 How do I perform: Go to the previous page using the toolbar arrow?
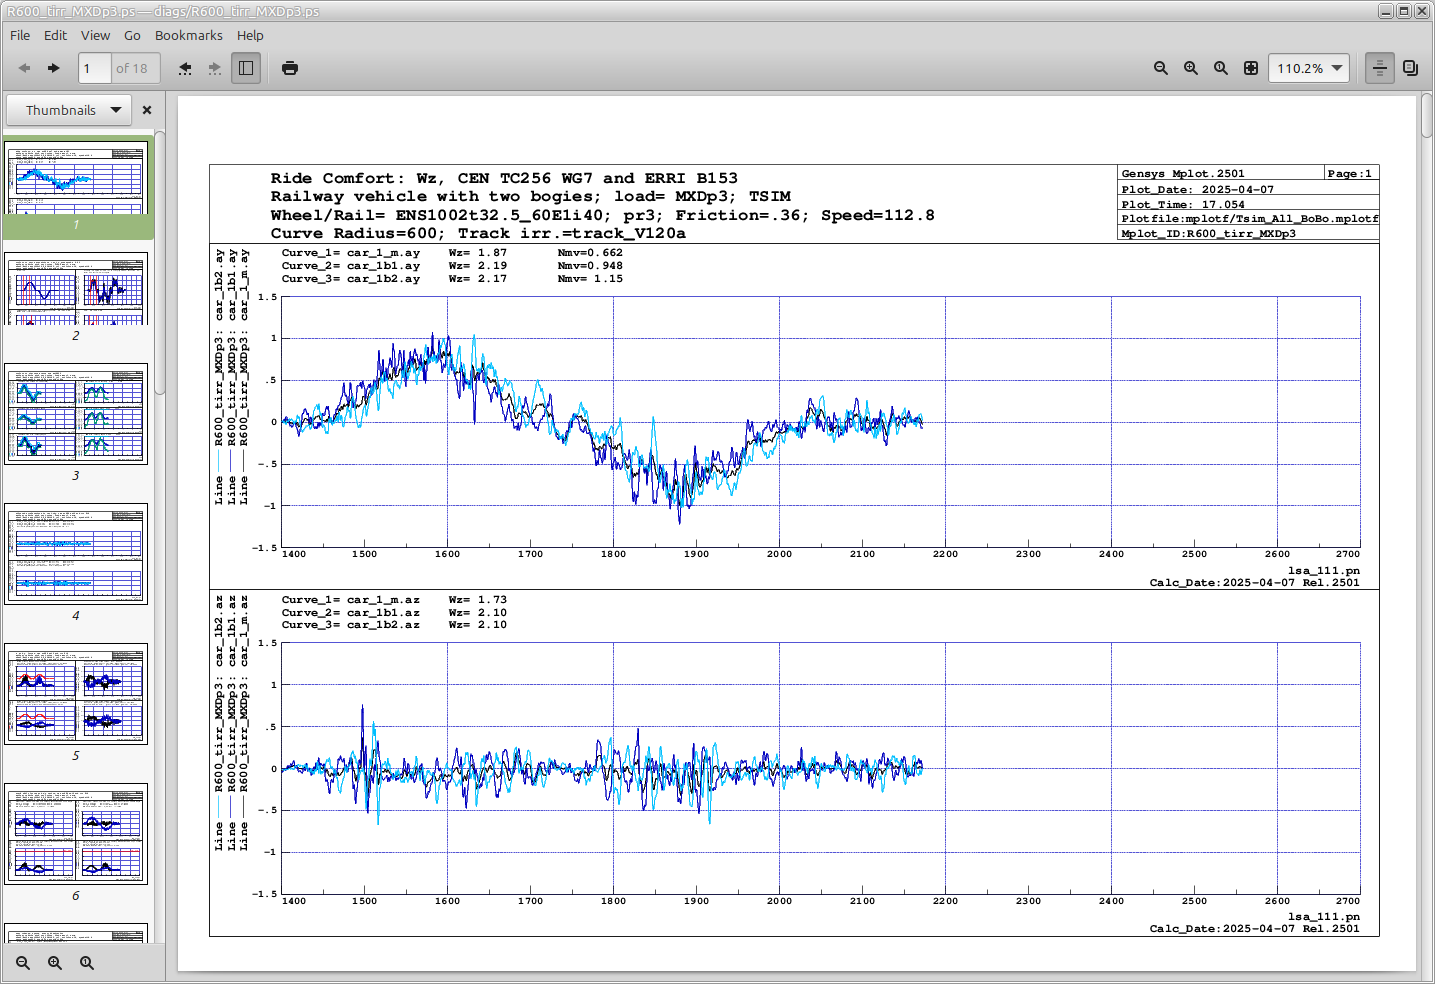click(24, 68)
